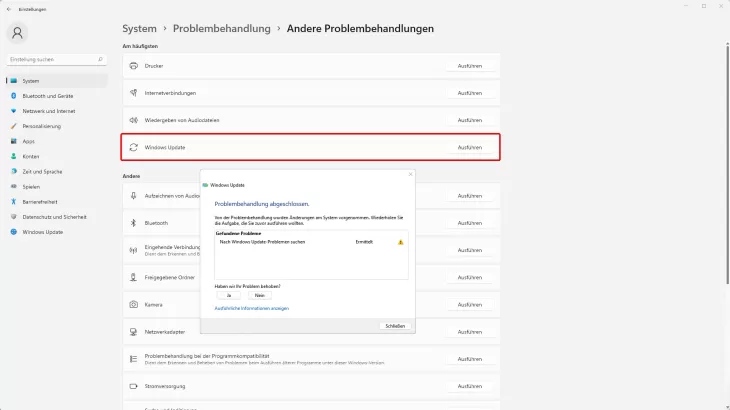Click the Windows Update sync icon in the highlighted row
The image size is (730, 410).
(x=133, y=147)
